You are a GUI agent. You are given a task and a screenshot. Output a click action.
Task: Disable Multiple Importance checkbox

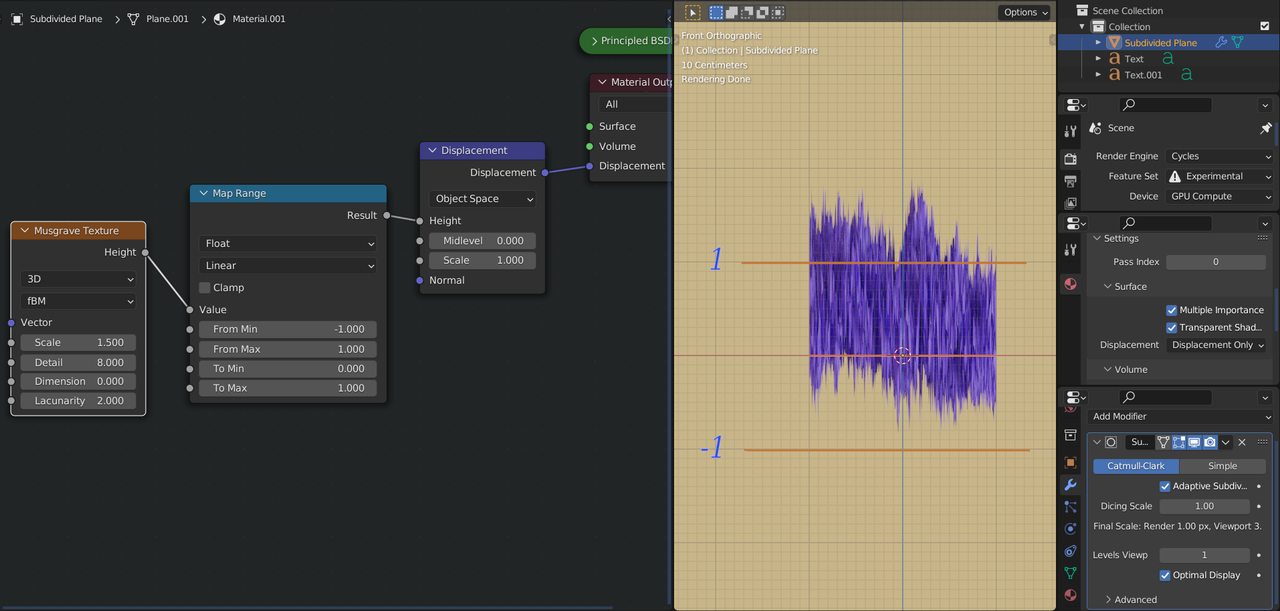pos(1171,310)
